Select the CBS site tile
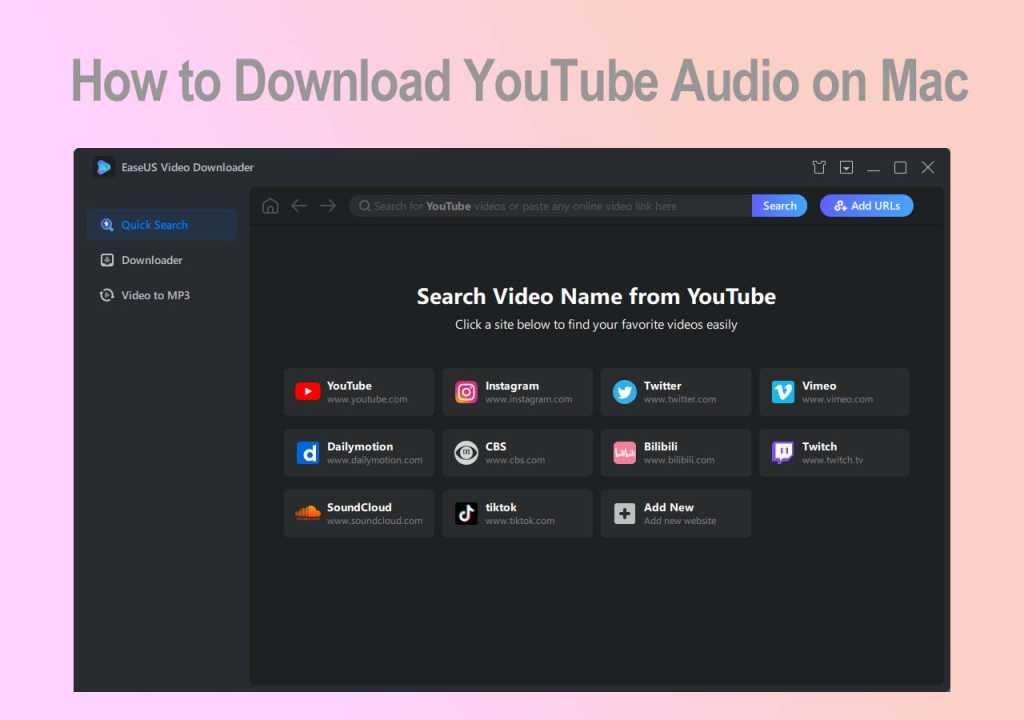 click(517, 453)
